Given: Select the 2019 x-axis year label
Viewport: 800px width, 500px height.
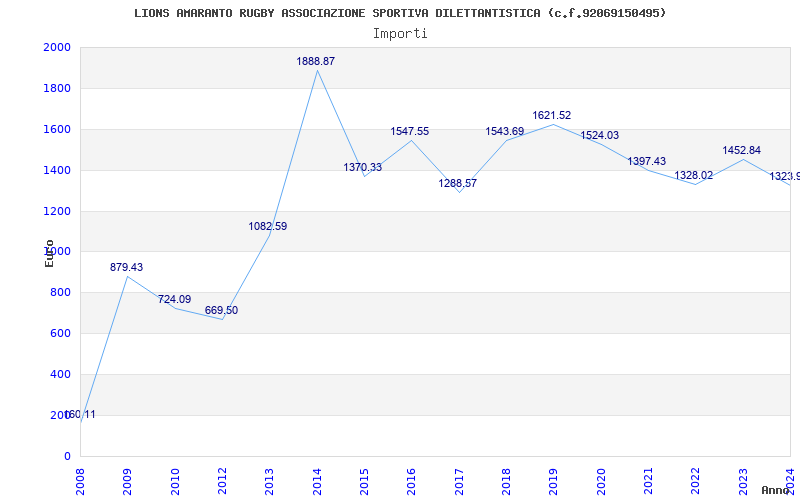Looking at the screenshot, I should pos(554,482).
